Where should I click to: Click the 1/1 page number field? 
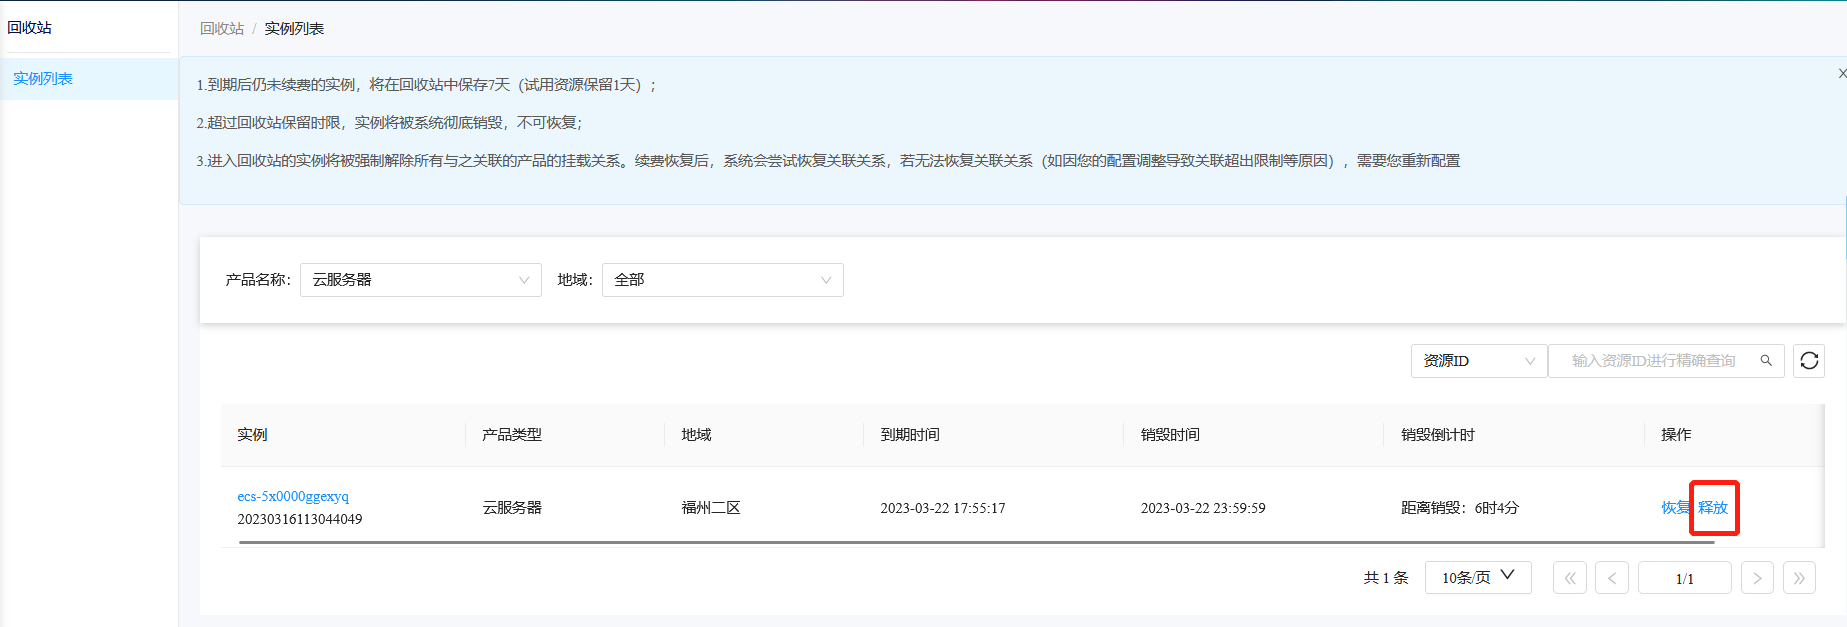[x=1685, y=578]
